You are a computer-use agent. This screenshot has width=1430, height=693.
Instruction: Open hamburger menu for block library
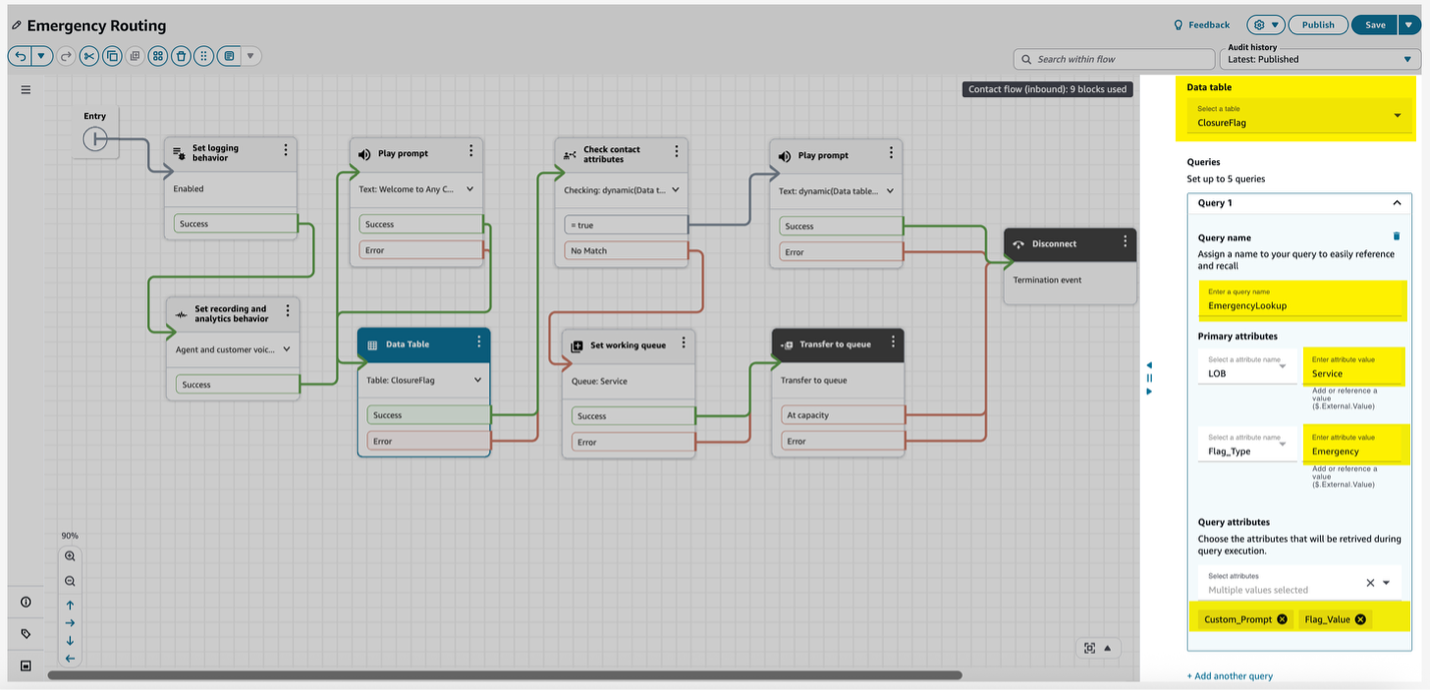click(26, 89)
